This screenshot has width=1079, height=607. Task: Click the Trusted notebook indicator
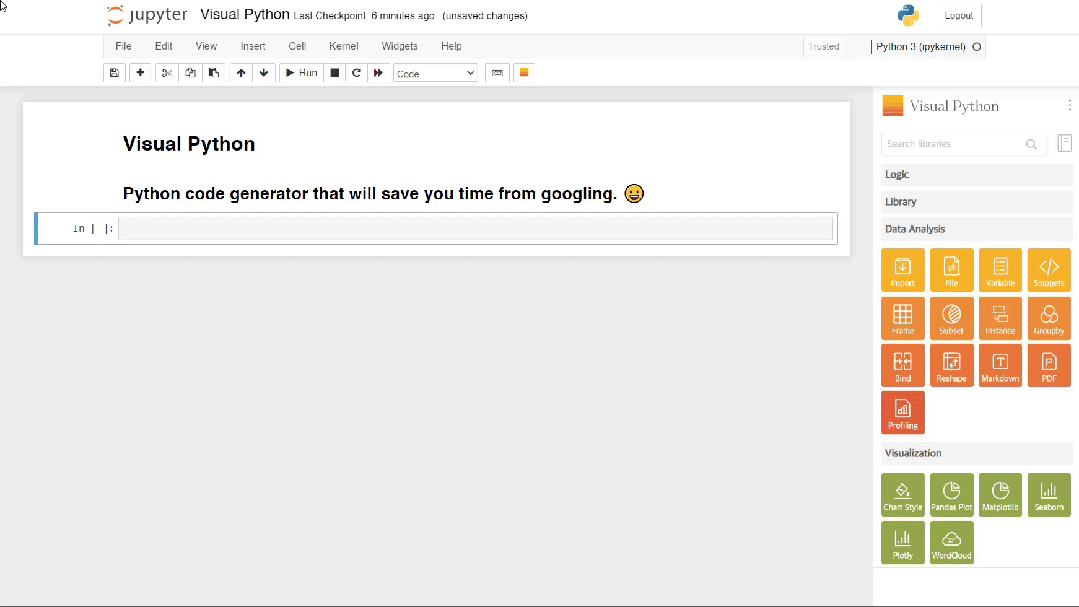tap(824, 47)
